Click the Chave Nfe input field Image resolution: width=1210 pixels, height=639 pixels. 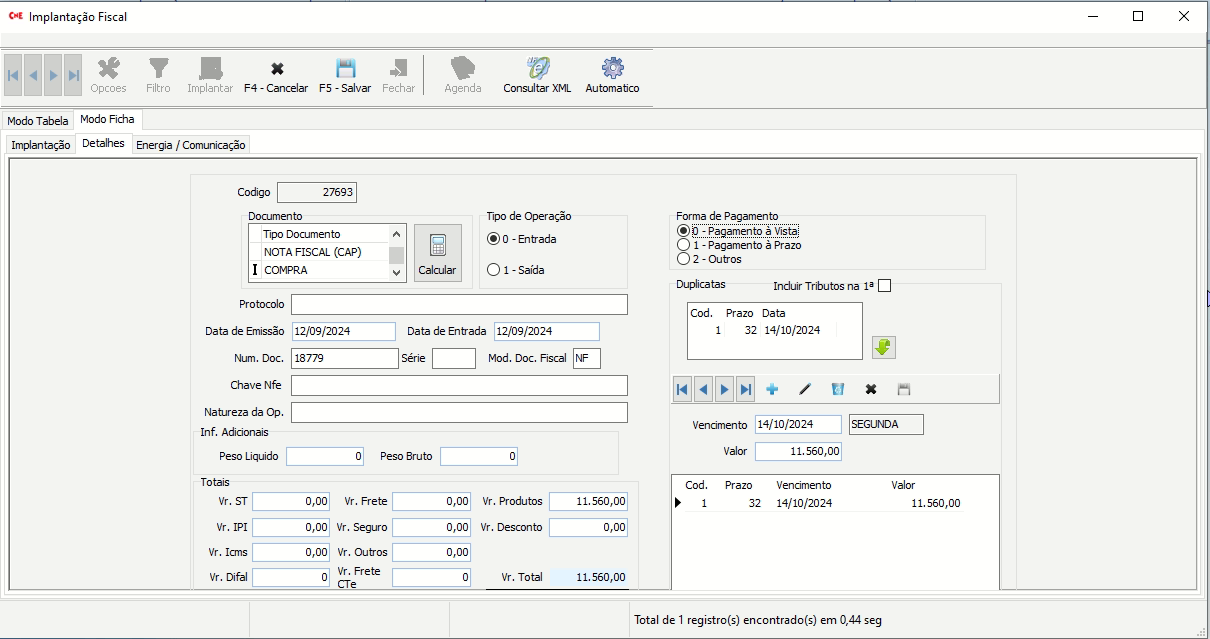(459, 386)
